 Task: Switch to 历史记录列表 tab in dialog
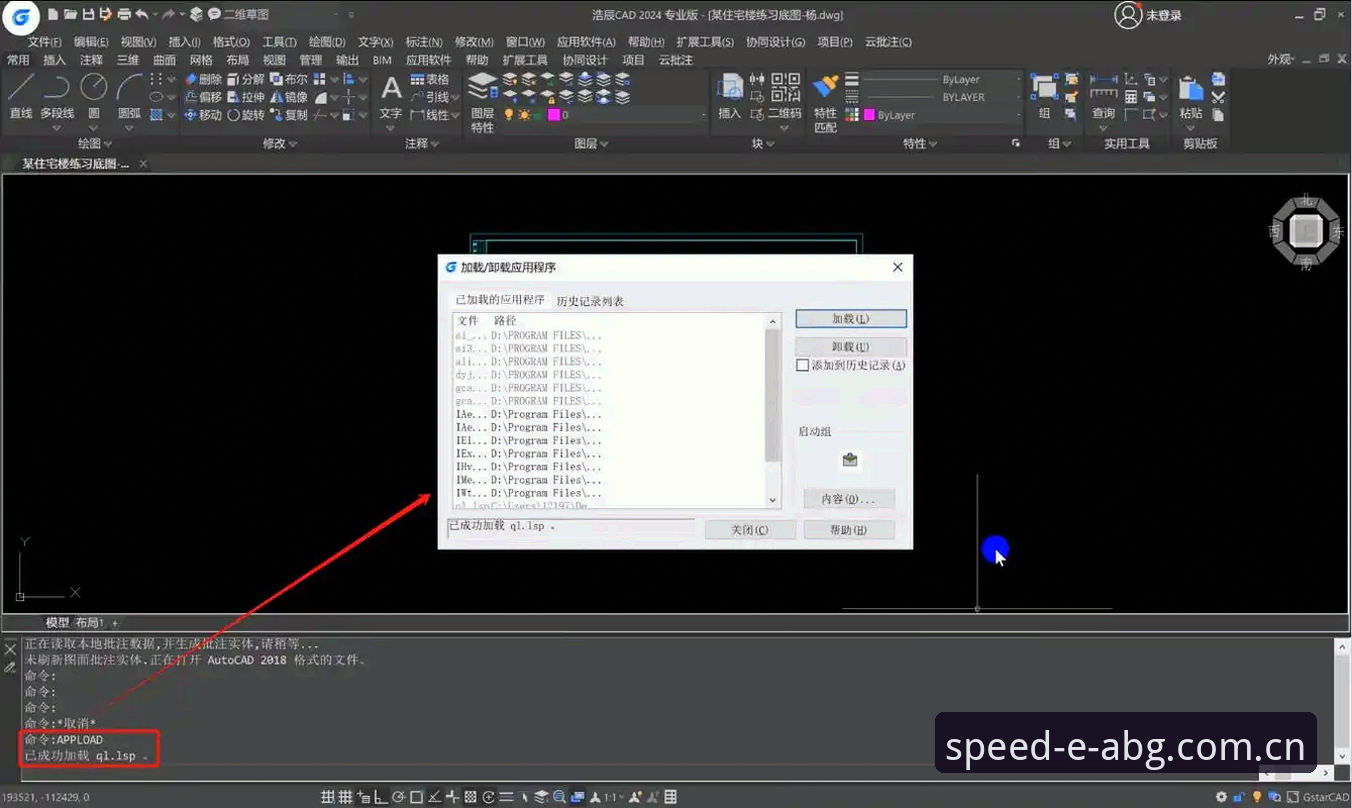point(590,301)
